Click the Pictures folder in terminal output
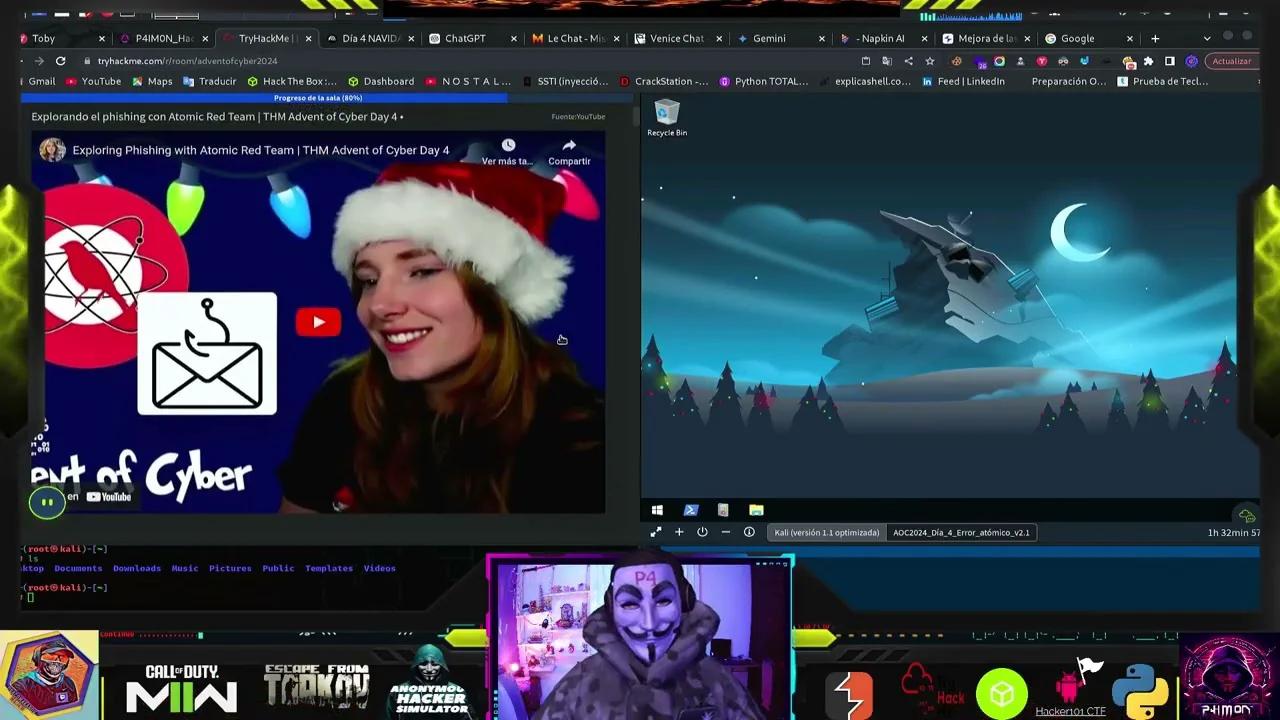 click(x=230, y=568)
